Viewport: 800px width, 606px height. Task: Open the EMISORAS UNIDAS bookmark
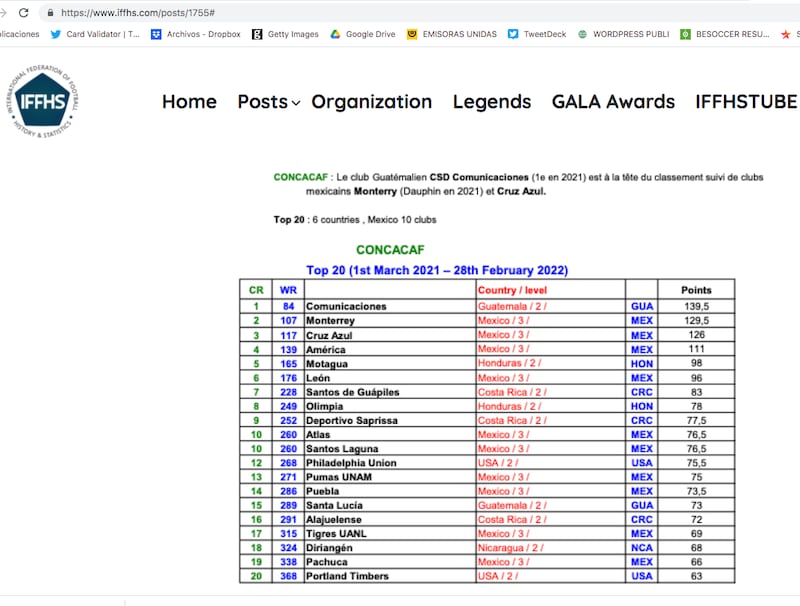click(x=452, y=34)
